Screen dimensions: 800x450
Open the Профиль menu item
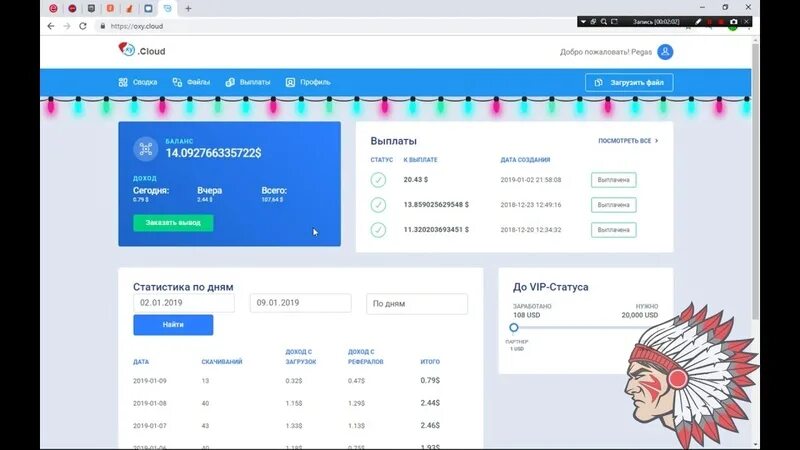(x=308, y=82)
